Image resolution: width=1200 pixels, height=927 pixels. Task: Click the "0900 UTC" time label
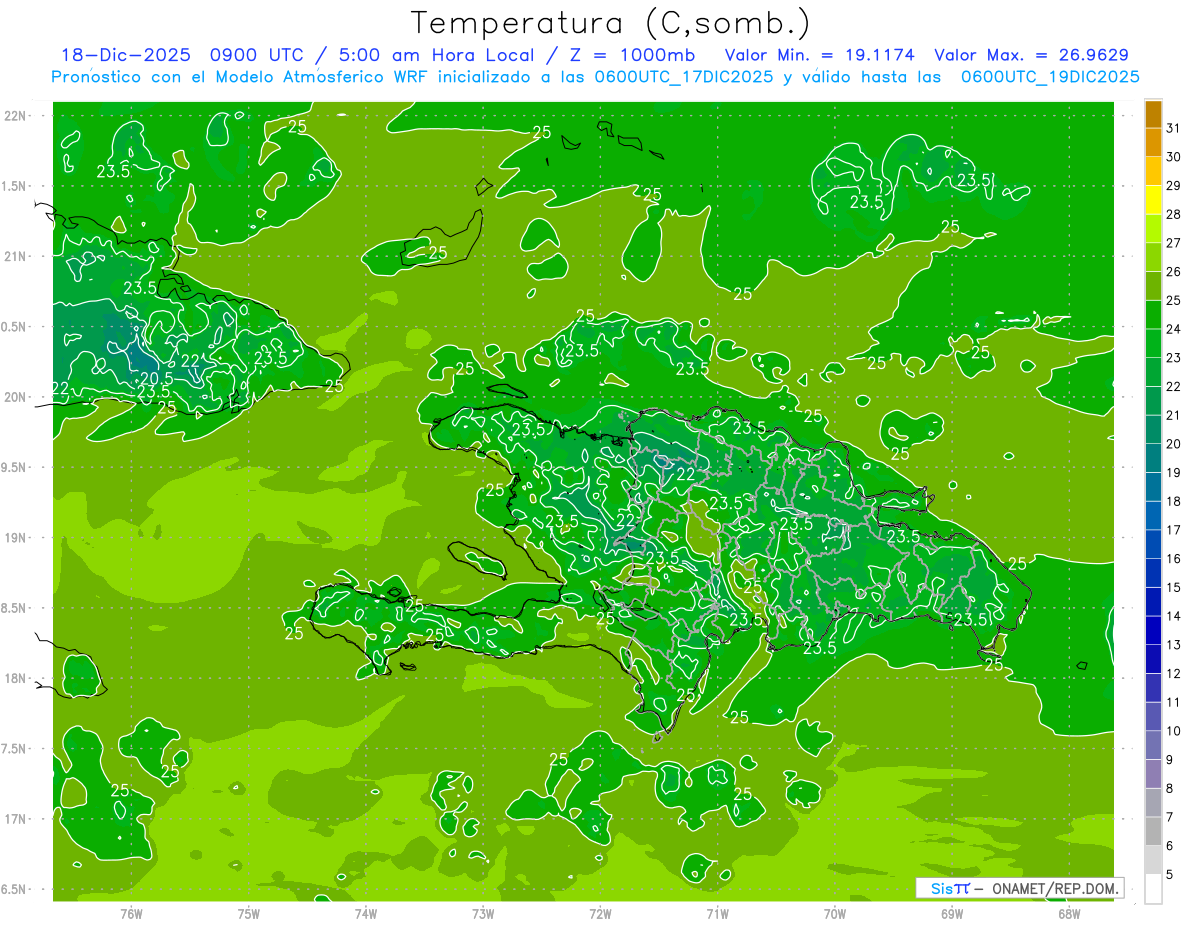pyautogui.click(x=258, y=55)
